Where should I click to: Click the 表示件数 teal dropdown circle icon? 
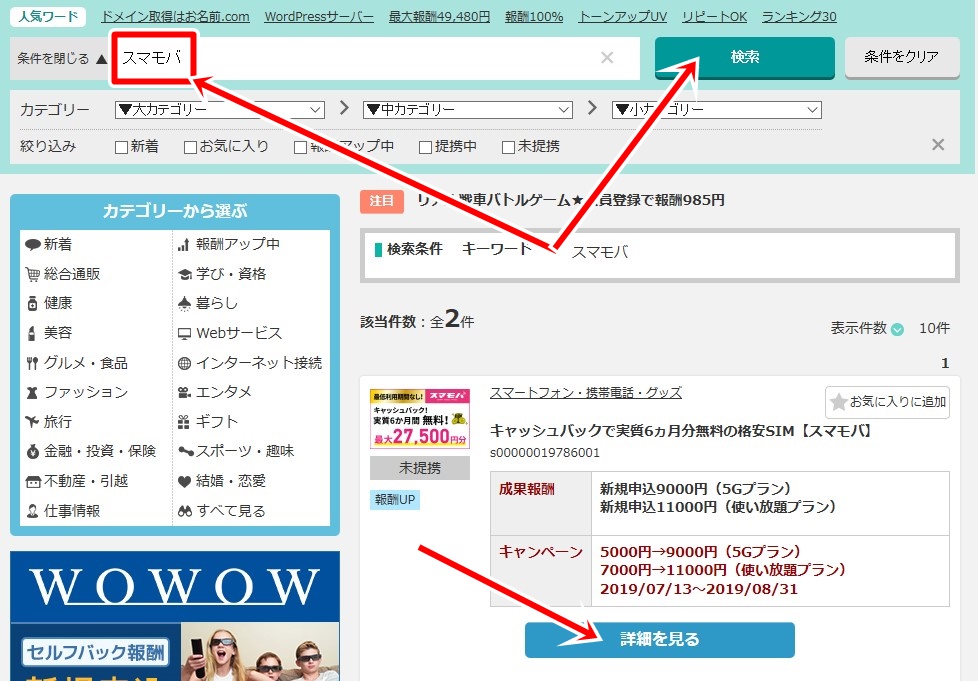[x=897, y=329]
